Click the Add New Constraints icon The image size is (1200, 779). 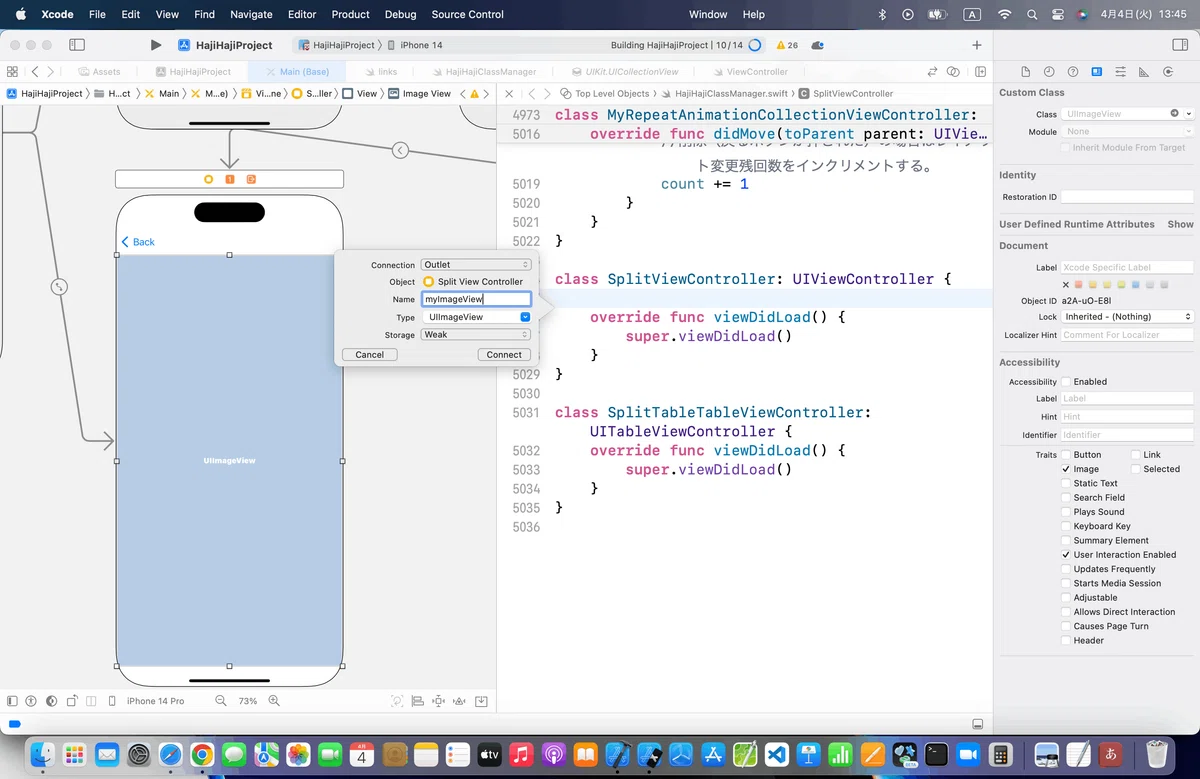coord(439,701)
